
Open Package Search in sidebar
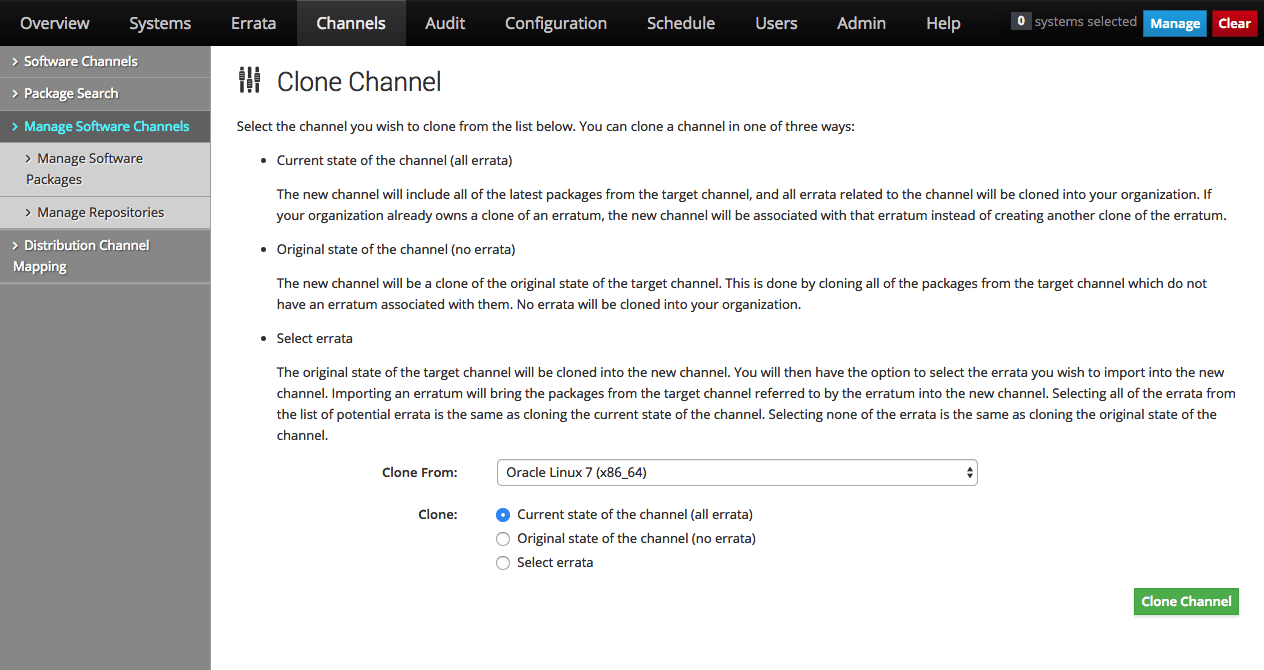coord(105,94)
